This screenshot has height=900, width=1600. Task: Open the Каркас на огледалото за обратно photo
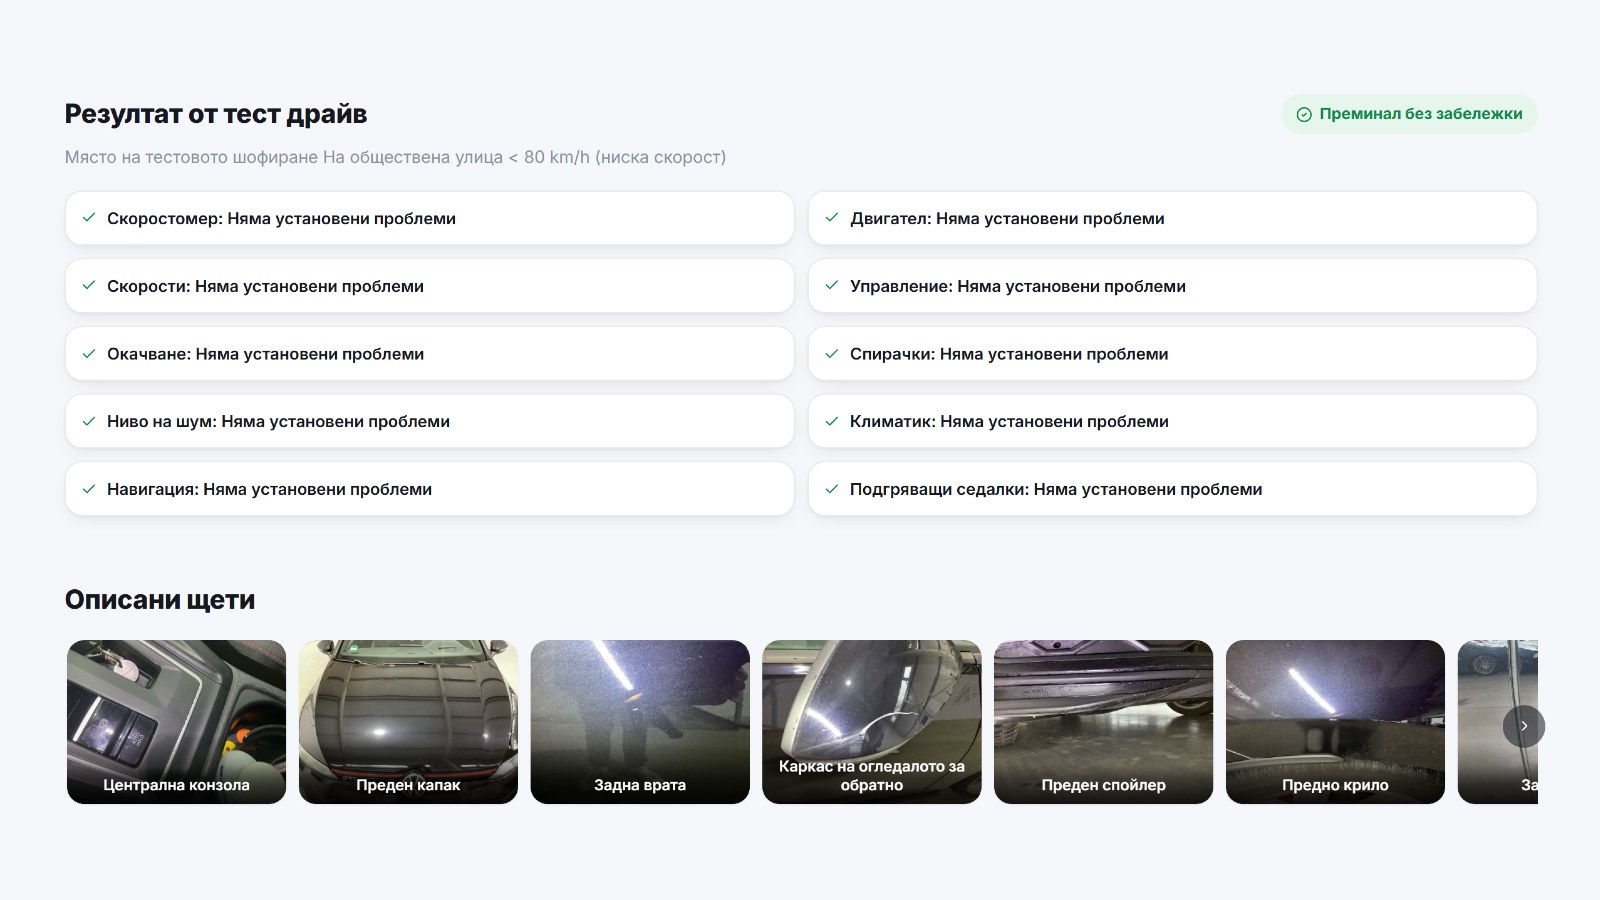tap(872, 722)
